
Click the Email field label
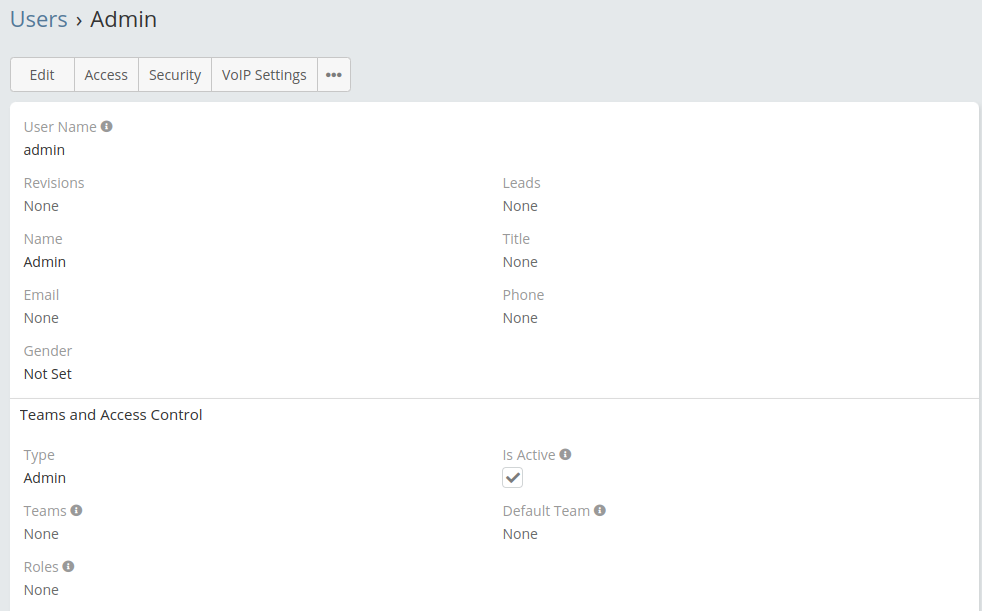tap(41, 295)
